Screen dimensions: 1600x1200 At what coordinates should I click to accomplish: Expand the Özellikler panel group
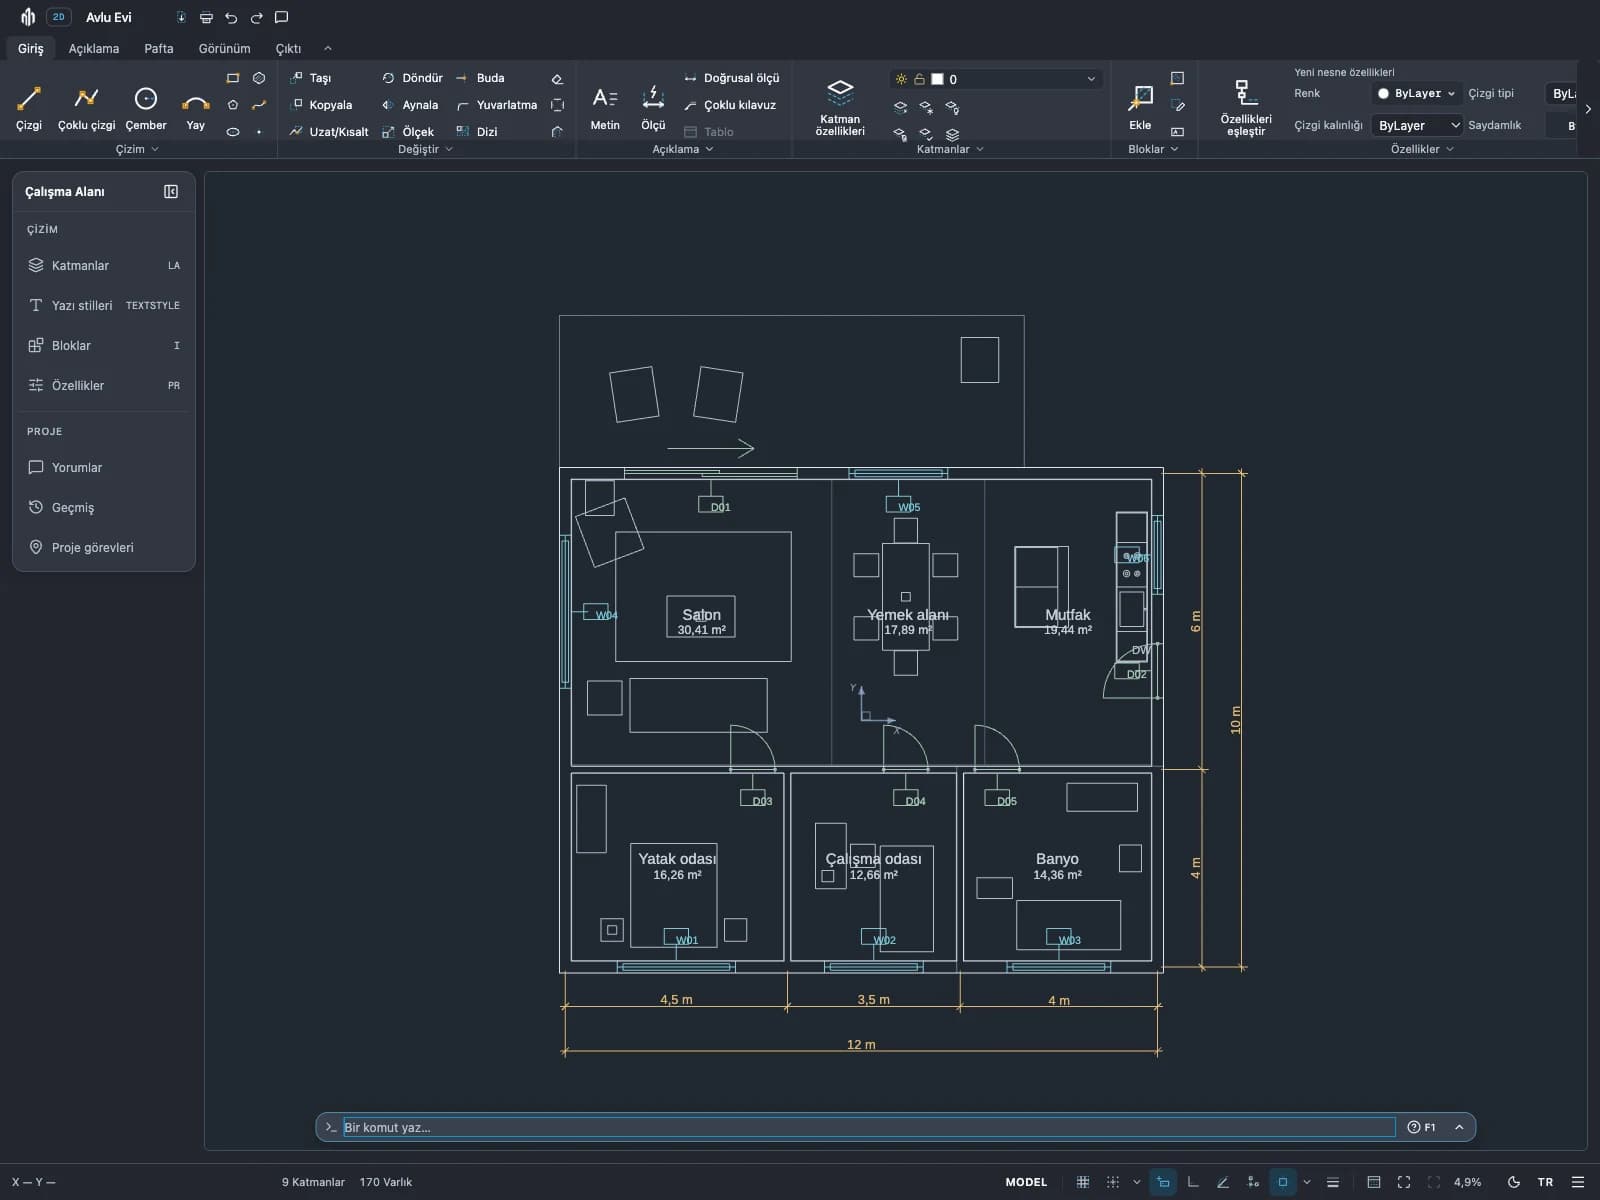(x=1422, y=149)
